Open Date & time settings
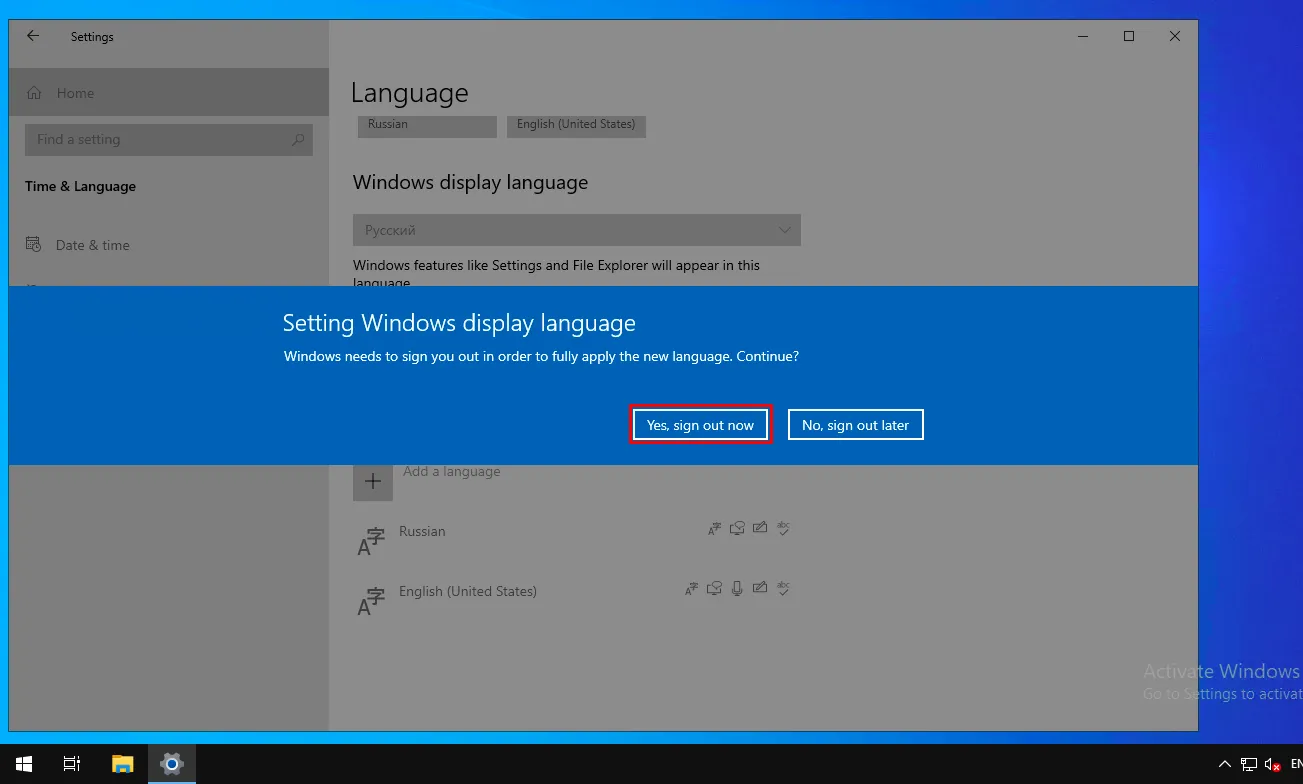Viewport: 1303px width, 784px height. (x=93, y=245)
